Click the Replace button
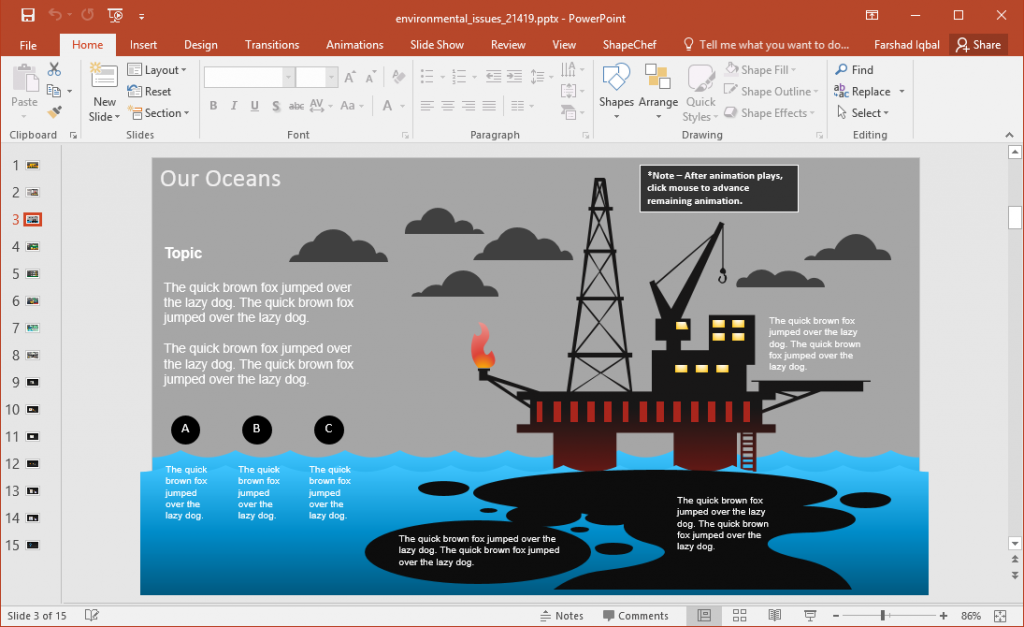Viewport: 1024px width, 627px height. pos(867,91)
